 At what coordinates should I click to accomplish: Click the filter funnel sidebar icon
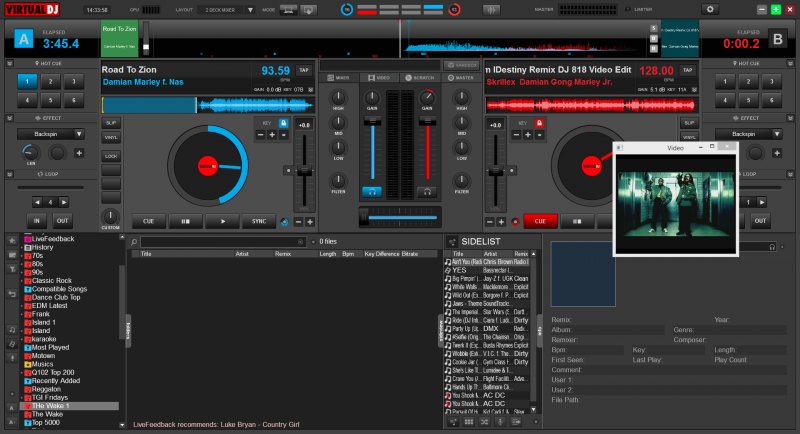(x=12, y=269)
